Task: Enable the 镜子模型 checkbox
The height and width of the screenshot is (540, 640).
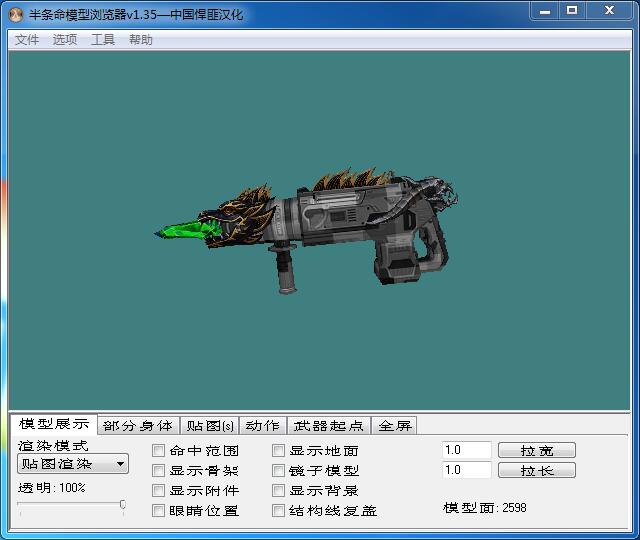Action: point(278,471)
